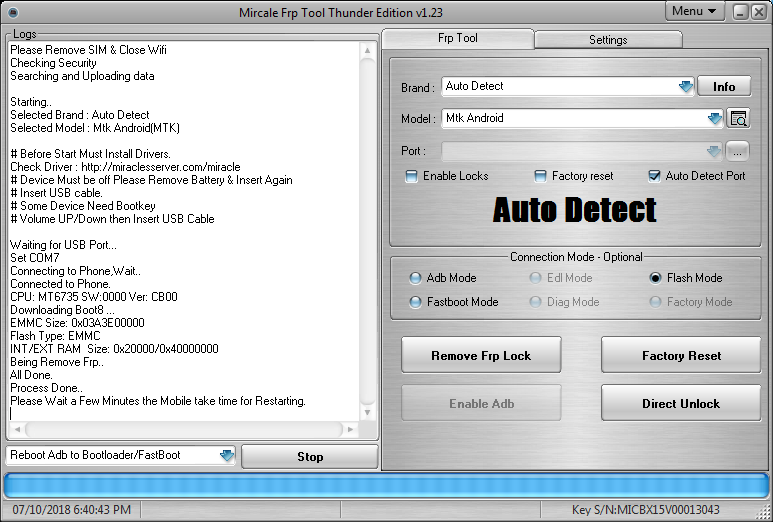Viewport: 773px width, 522px height.
Task: Switch to the Frp Tool tab
Action: (458, 38)
